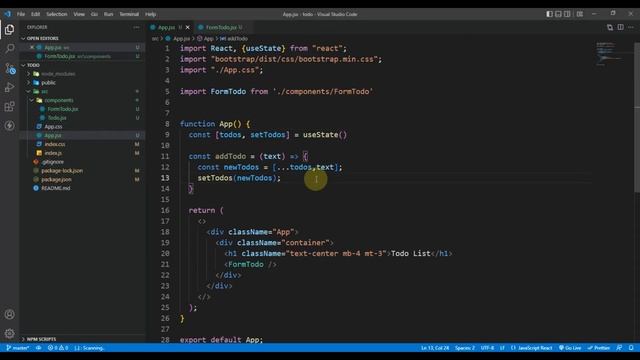
Task: Collapse the src folder
Action: tap(44, 91)
